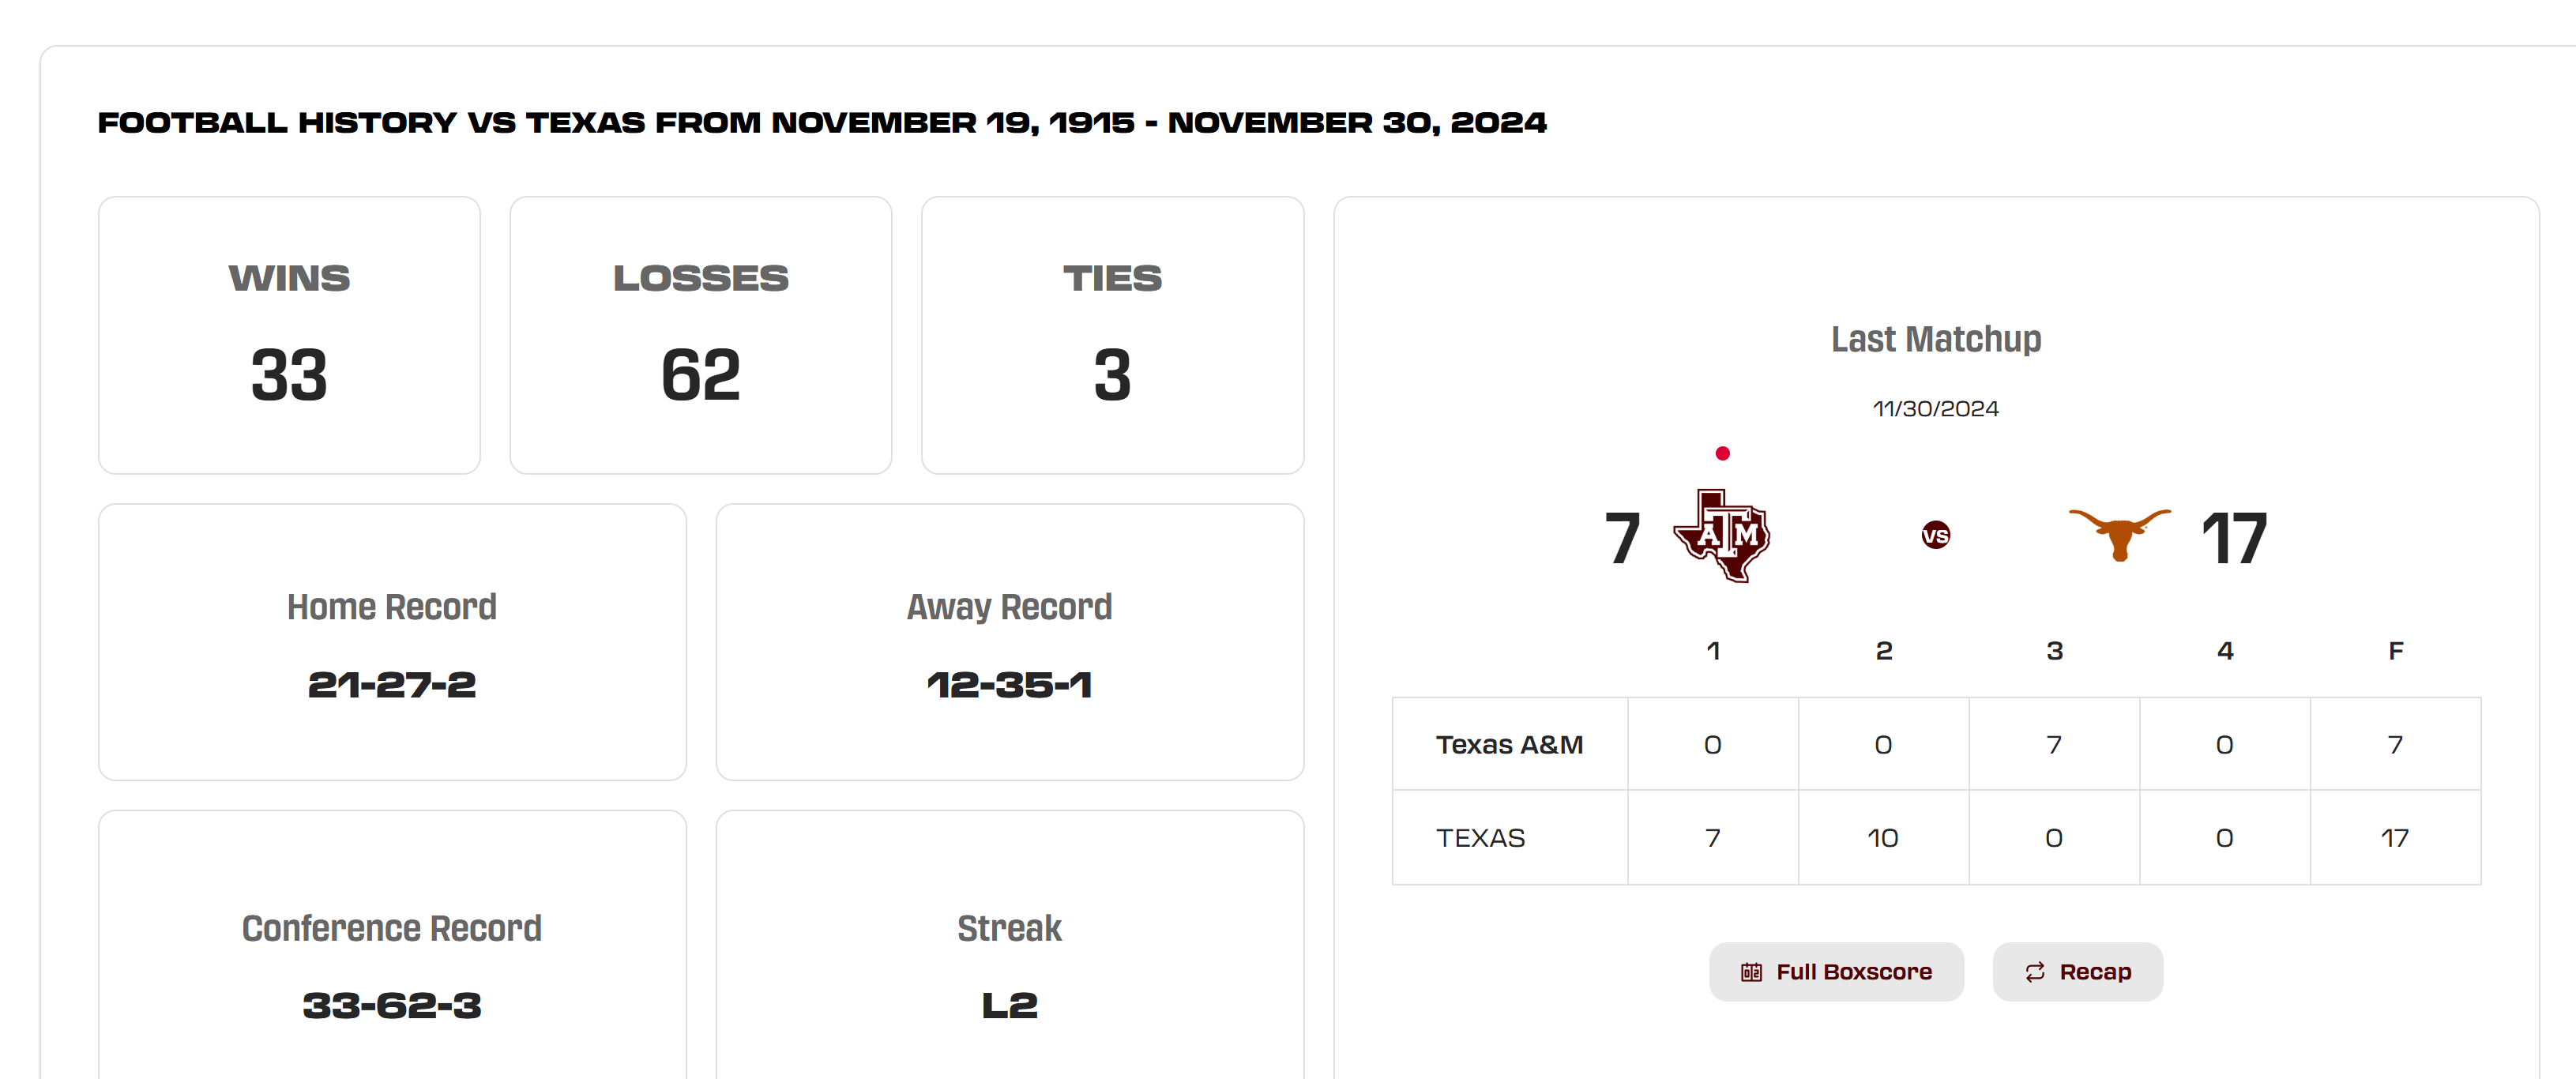The image size is (2576, 1079).
Task: Click the Away Record 12-35-1 card
Action: (x=1009, y=642)
